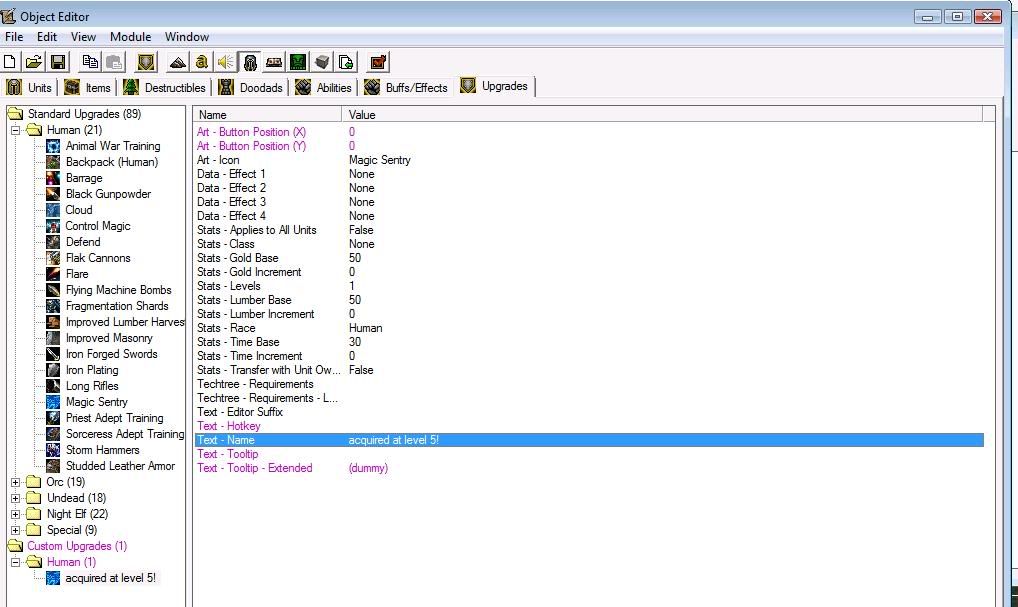
Task: Click the Copy object toolbar icon
Action: [90, 62]
